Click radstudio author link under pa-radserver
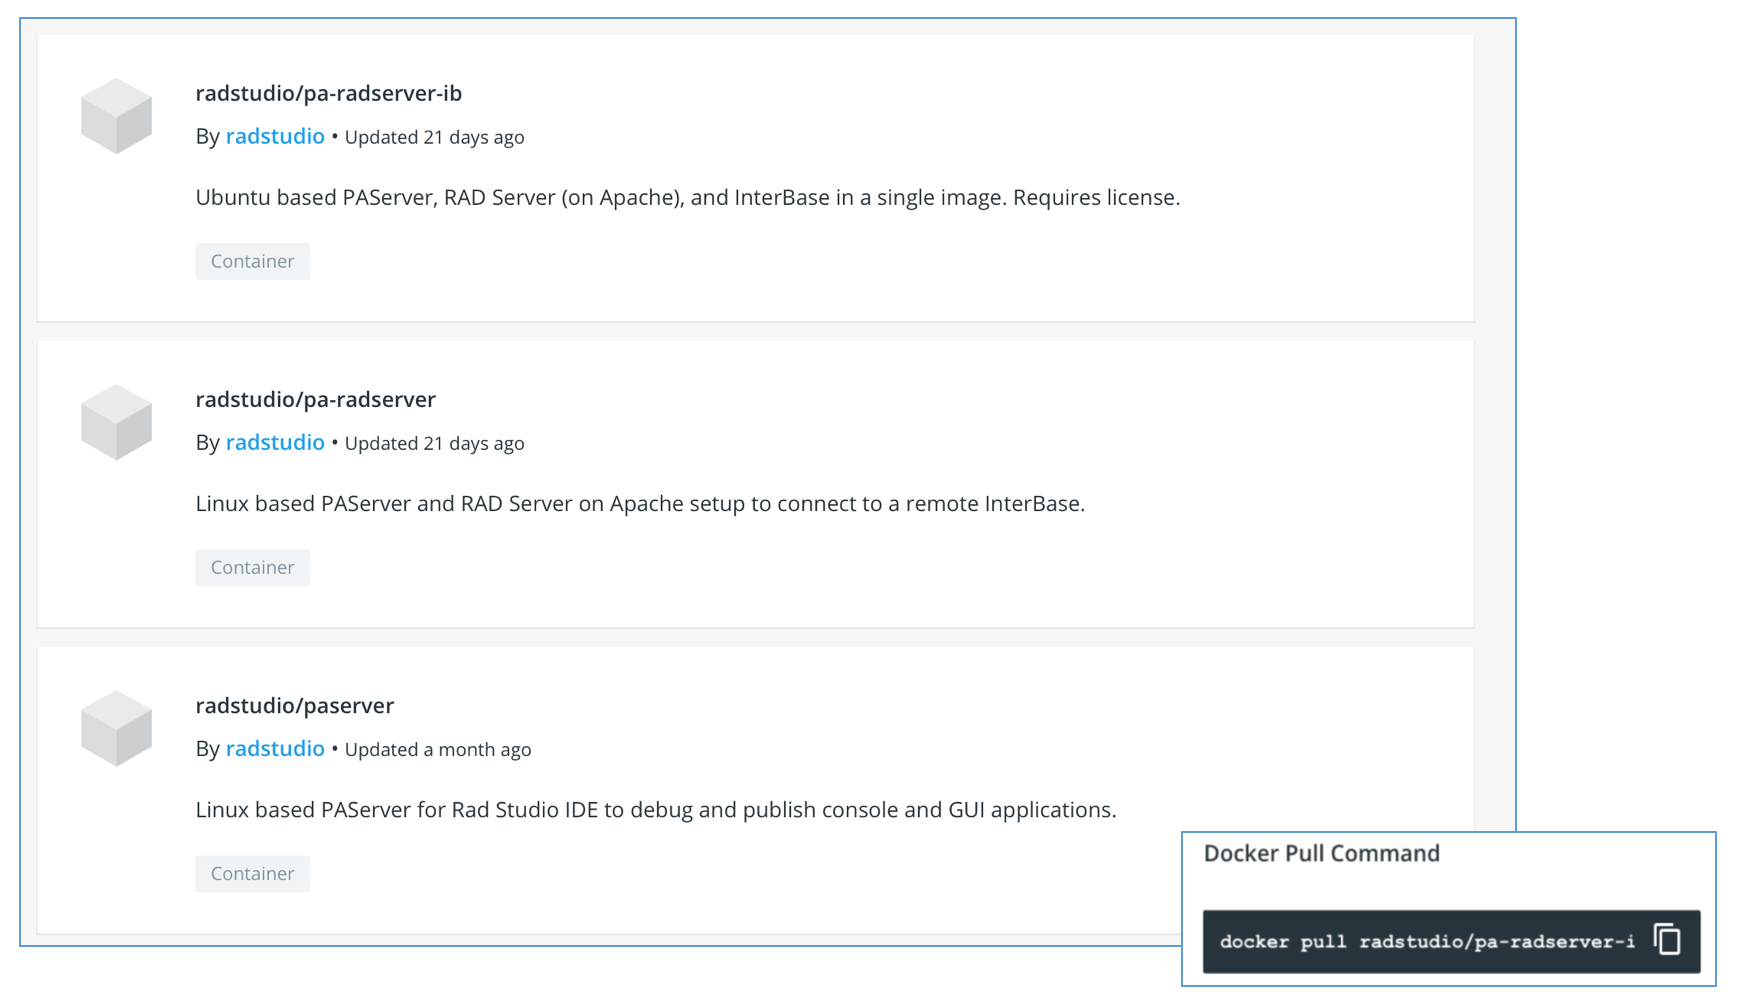 tap(275, 442)
